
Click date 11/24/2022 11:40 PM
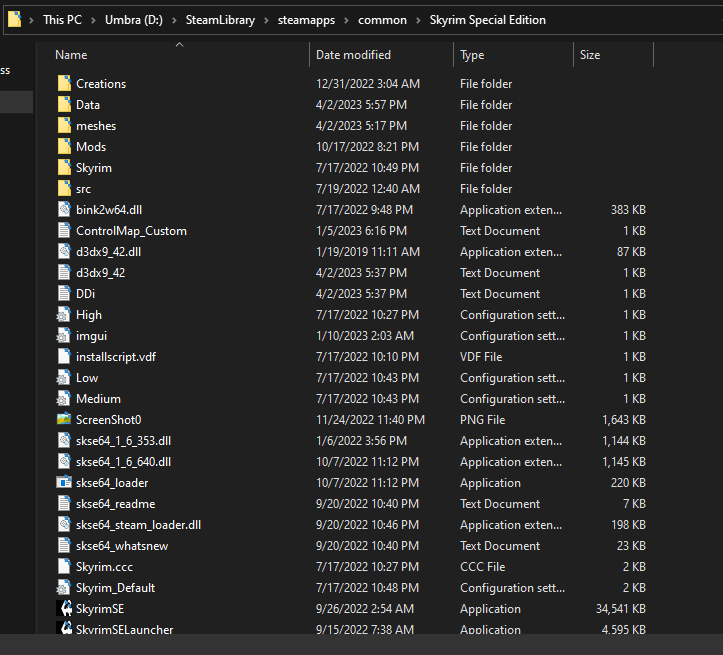pos(370,419)
